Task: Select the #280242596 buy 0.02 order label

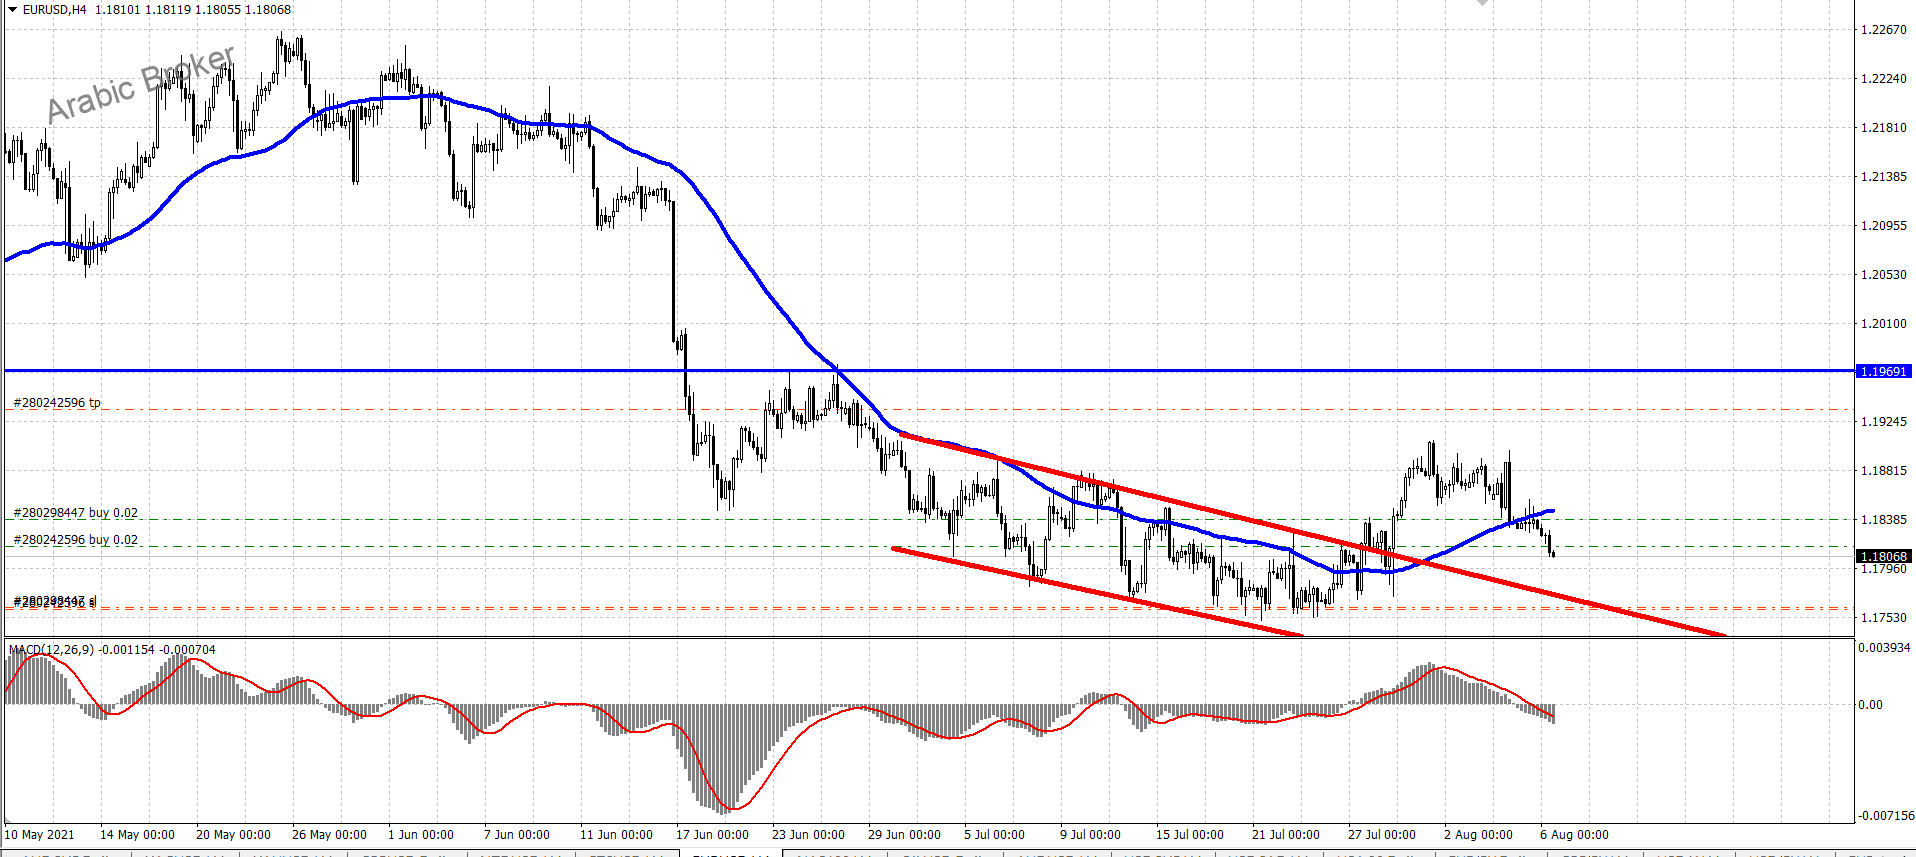Action: [76, 540]
